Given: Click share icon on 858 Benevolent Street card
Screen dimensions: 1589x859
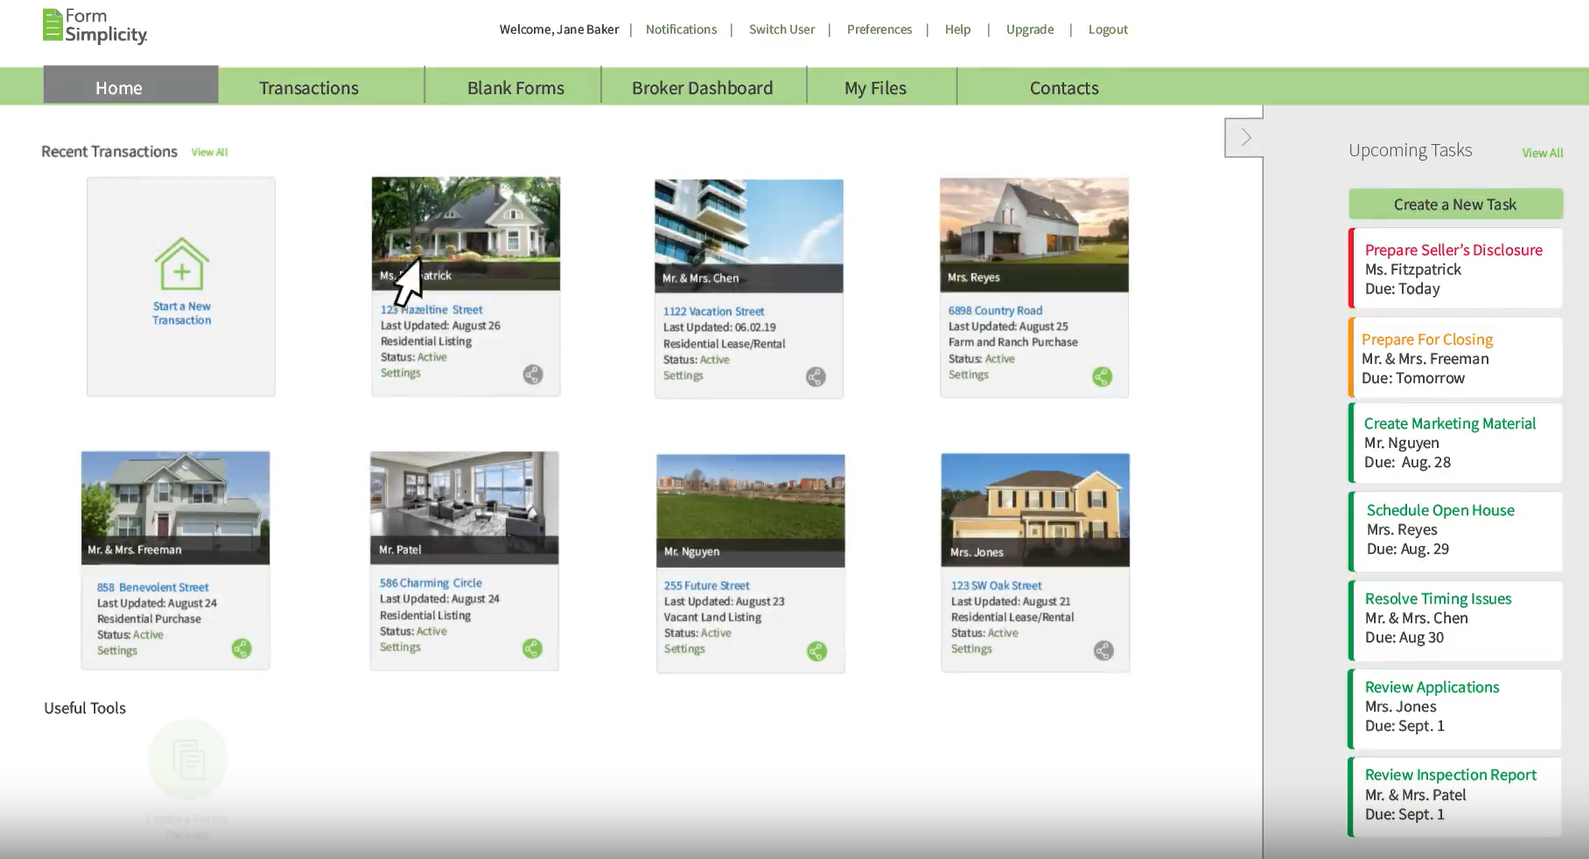Looking at the screenshot, I should point(242,649).
